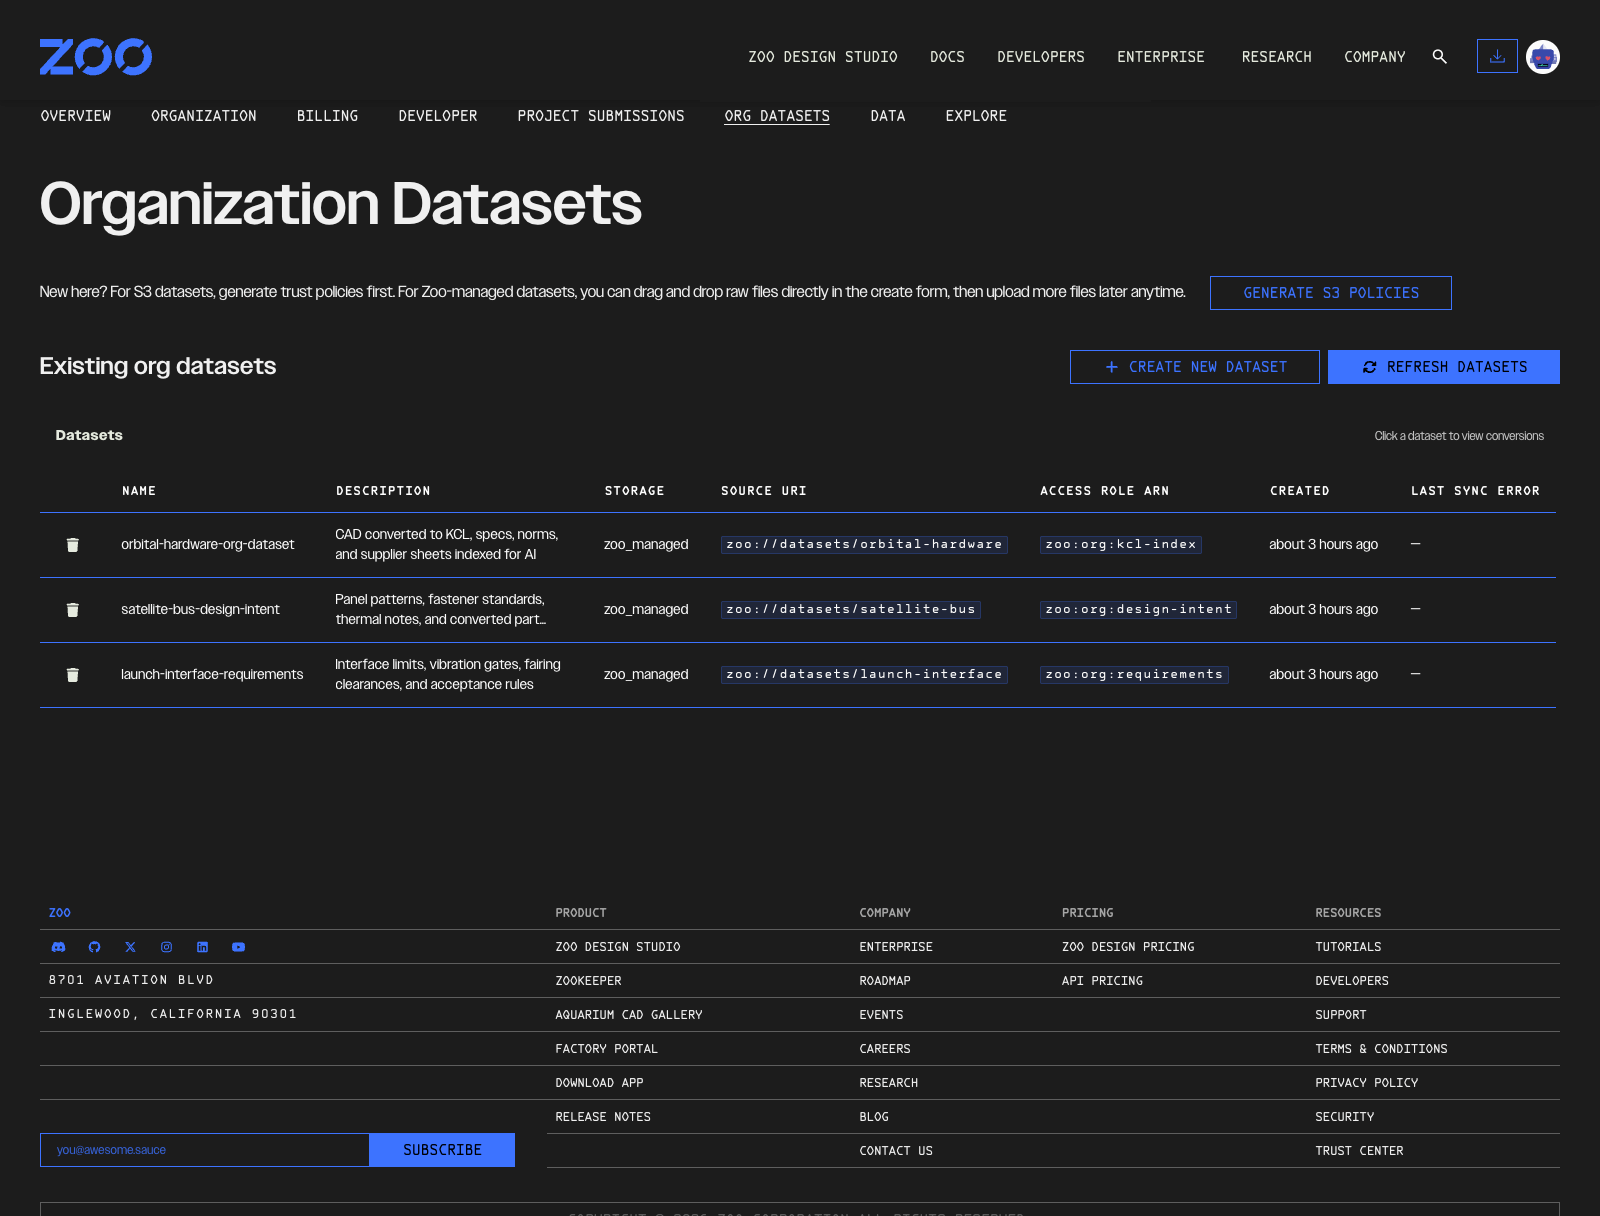Screen dimensions: 1600x1216
Task: Open Privacy Policy footer link
Action: 1367,1083
